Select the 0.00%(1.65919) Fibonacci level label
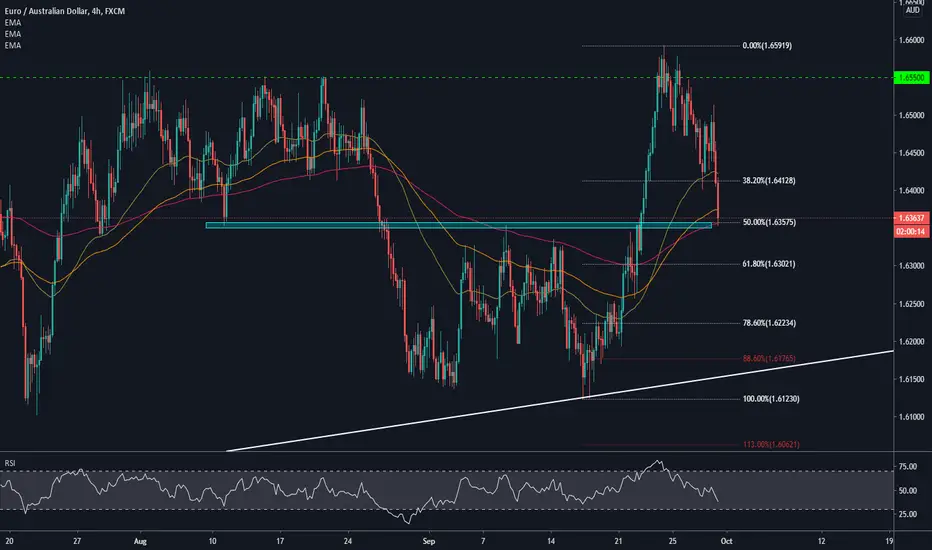932x550 pixels. pos(767,45)
